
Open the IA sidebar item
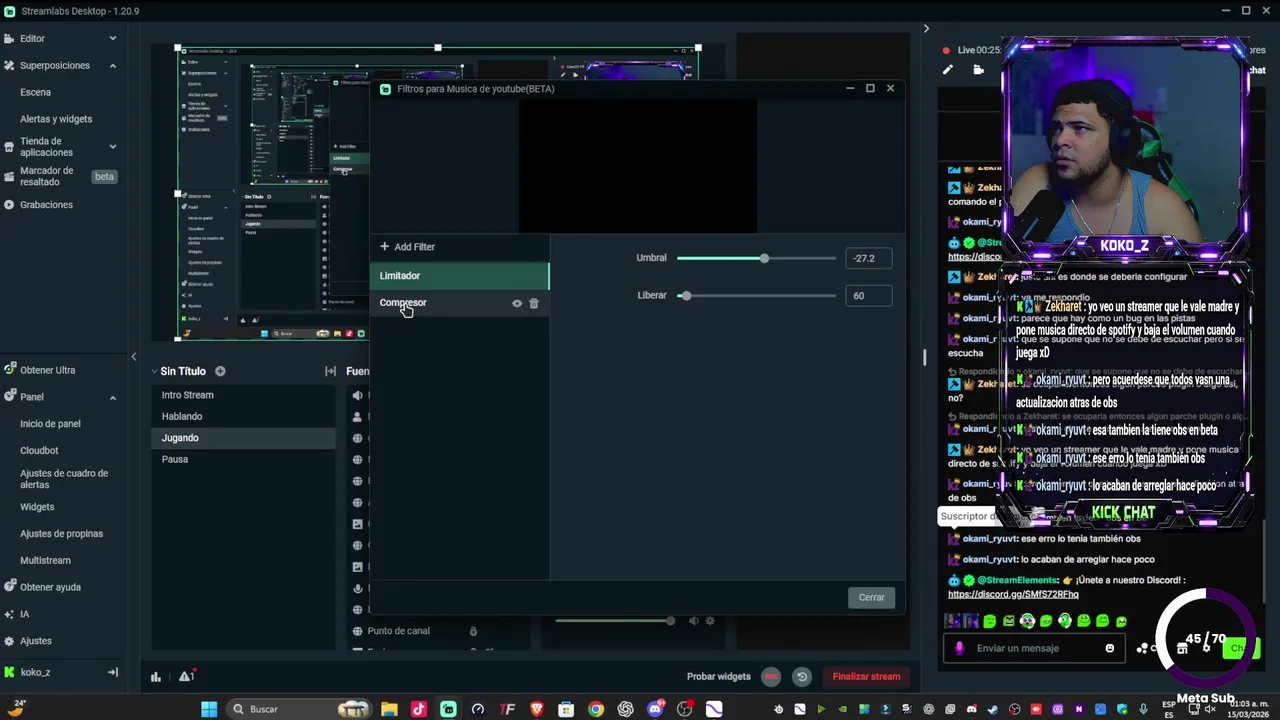(x=24, y=614)
